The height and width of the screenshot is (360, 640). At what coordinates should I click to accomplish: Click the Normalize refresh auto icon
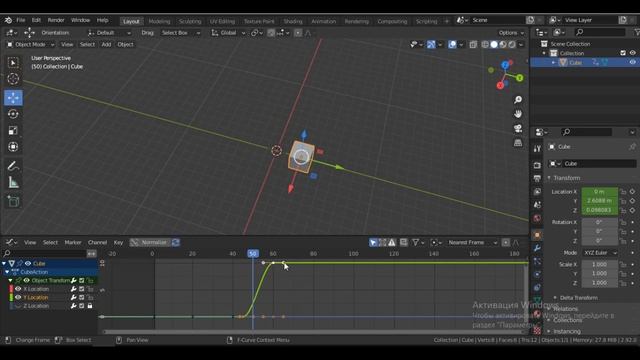(176, 242)
